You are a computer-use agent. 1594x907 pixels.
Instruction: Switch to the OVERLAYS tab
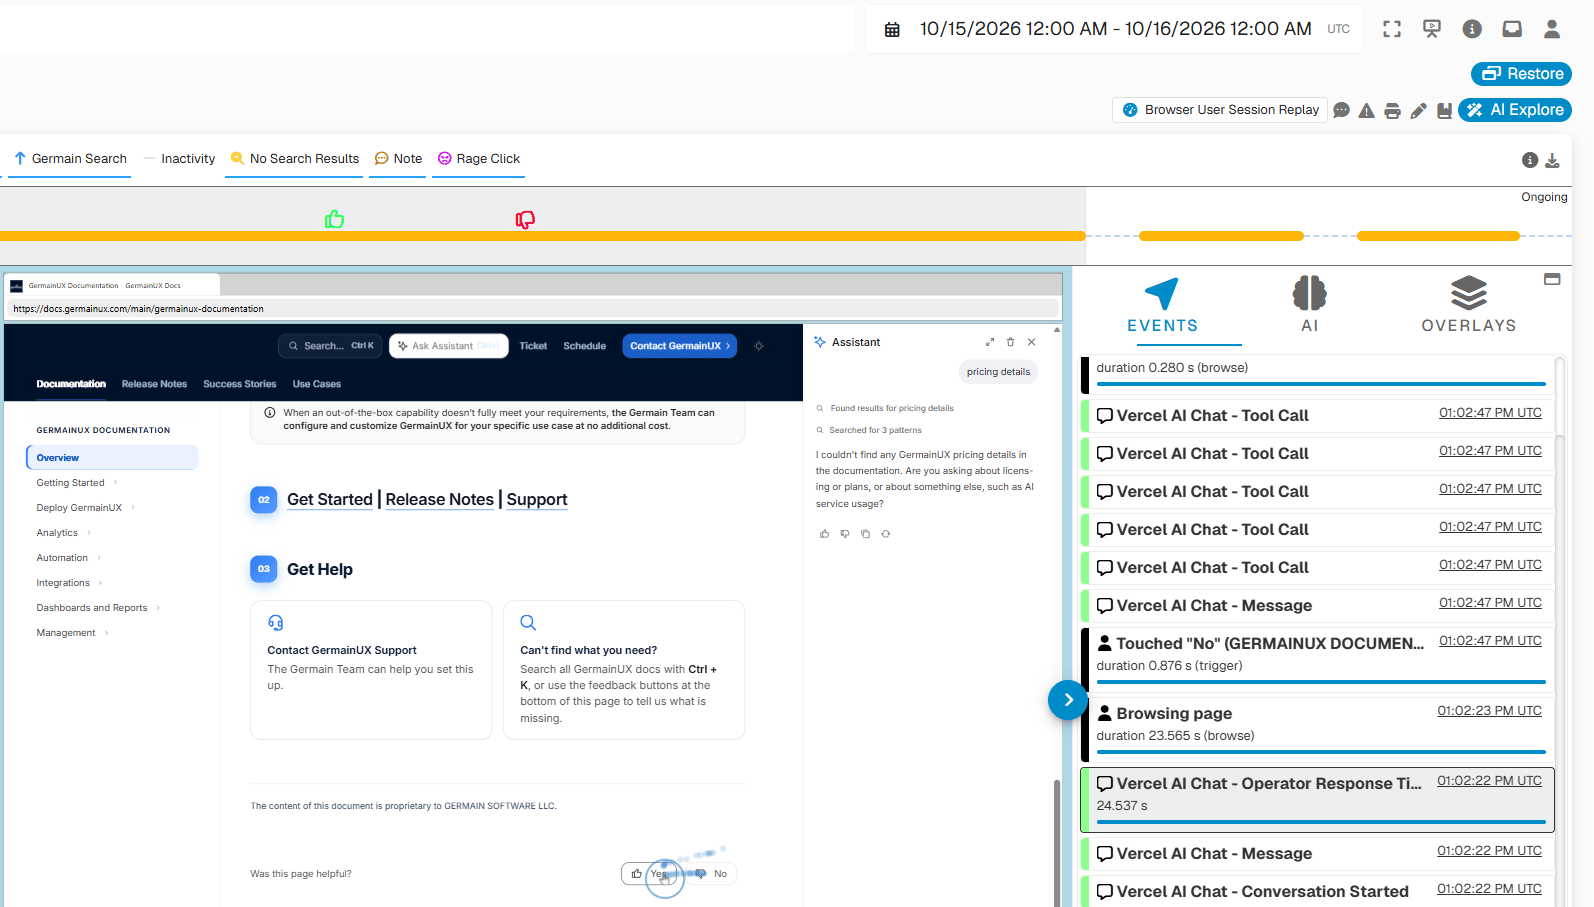pos(1469,306)
